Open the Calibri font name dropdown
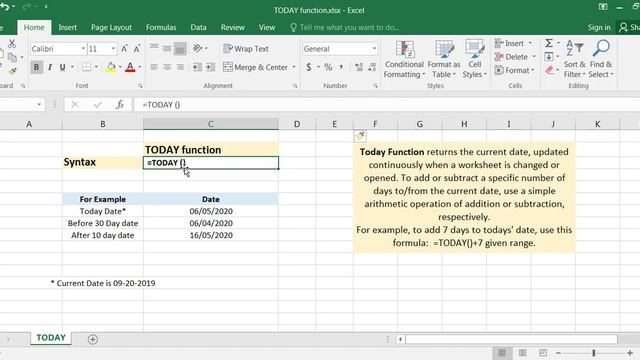The height and width of the screenshot is (360, 640). pyautogui.click(x=83, y=49)
